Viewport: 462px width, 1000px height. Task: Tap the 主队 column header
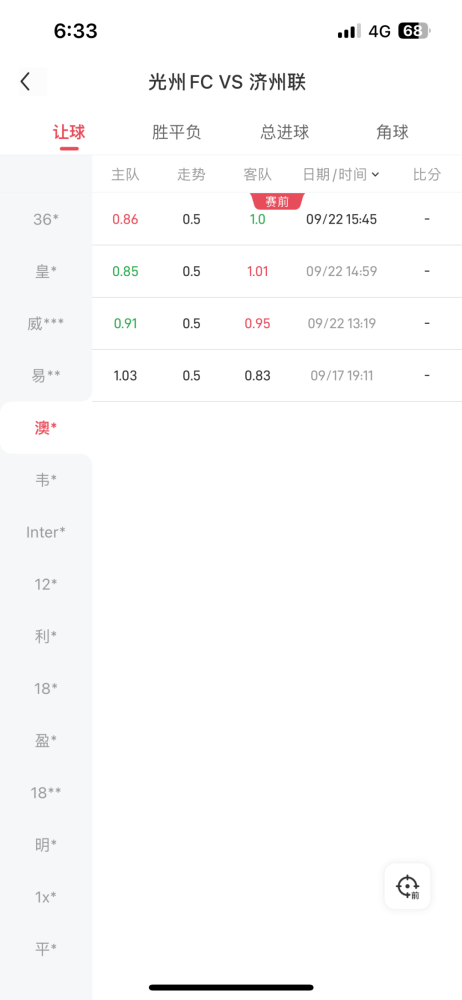[x=125, y=175]
